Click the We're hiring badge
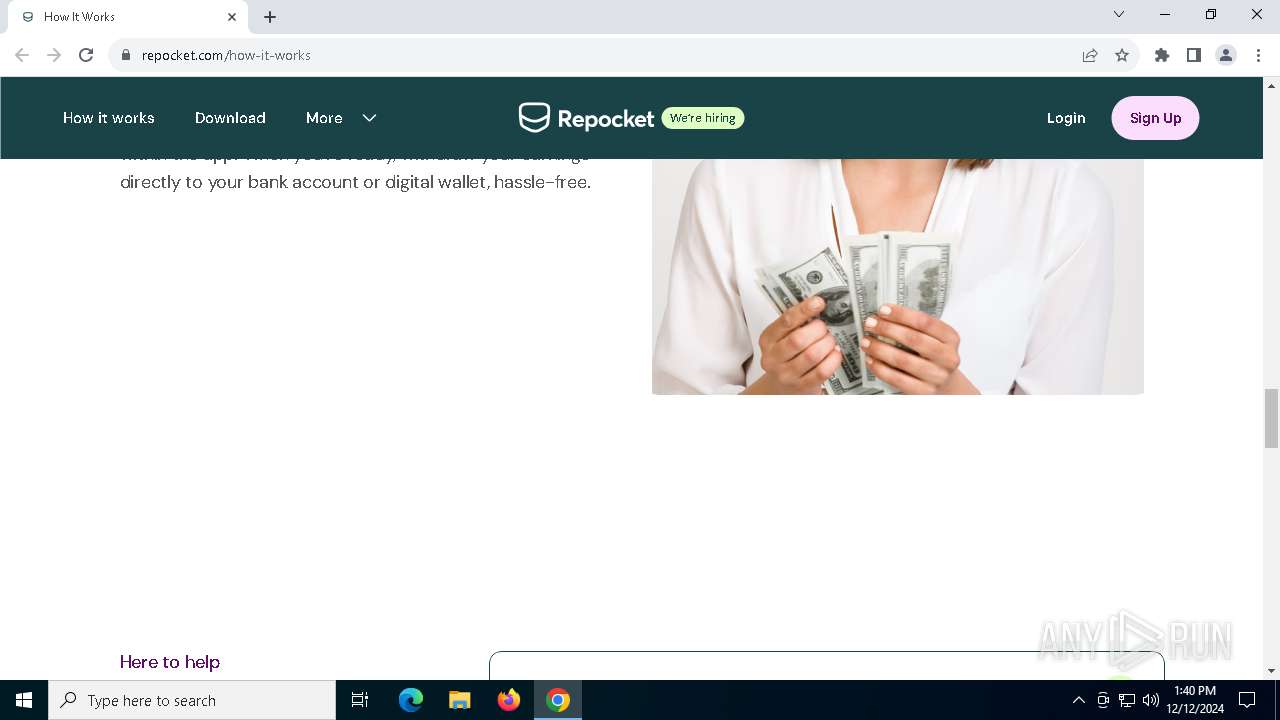The width and height of the screenshot is (1280, 720). [703, 118]
